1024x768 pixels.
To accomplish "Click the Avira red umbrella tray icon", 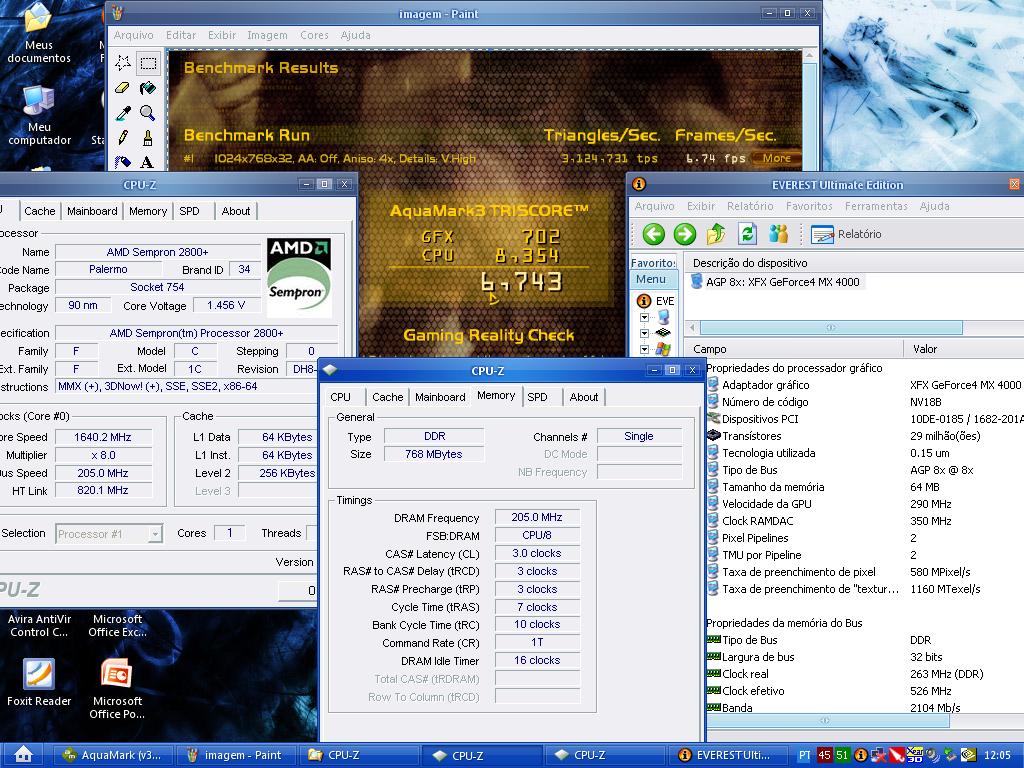I will coord(897,756).
